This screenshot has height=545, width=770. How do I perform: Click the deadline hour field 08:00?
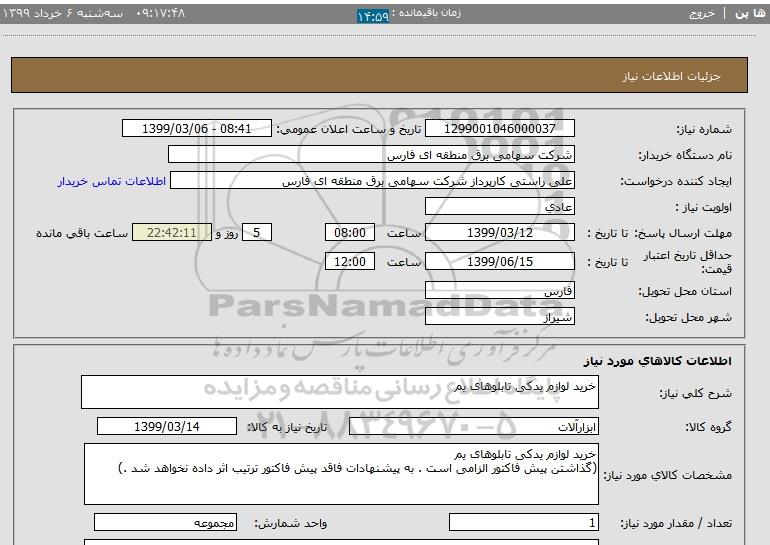point(350,233)
